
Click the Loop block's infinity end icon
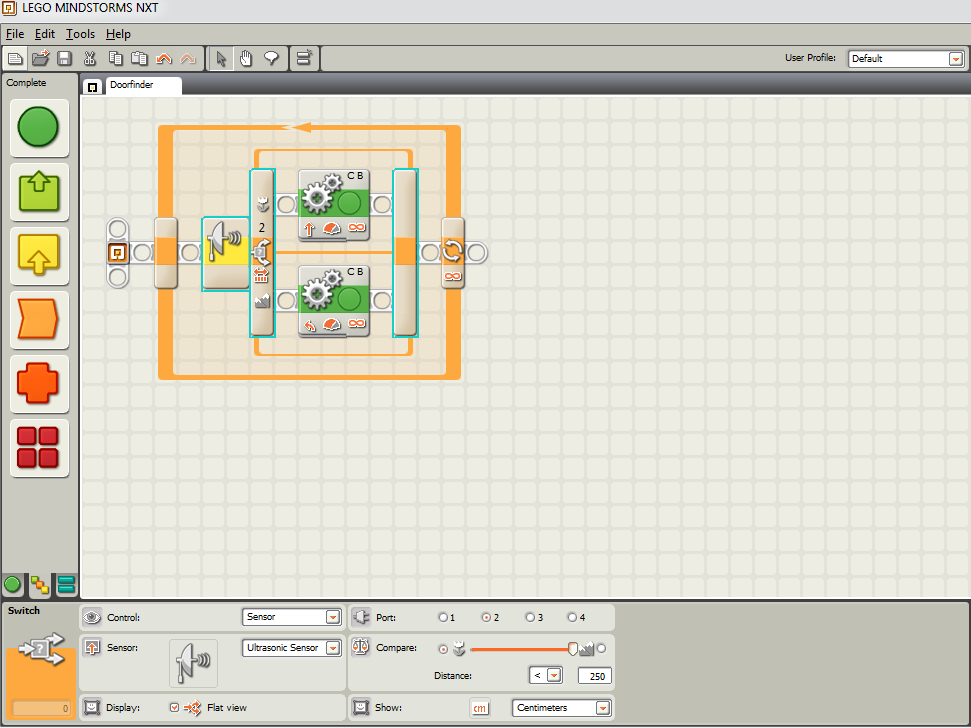click(x=453, y=276)
